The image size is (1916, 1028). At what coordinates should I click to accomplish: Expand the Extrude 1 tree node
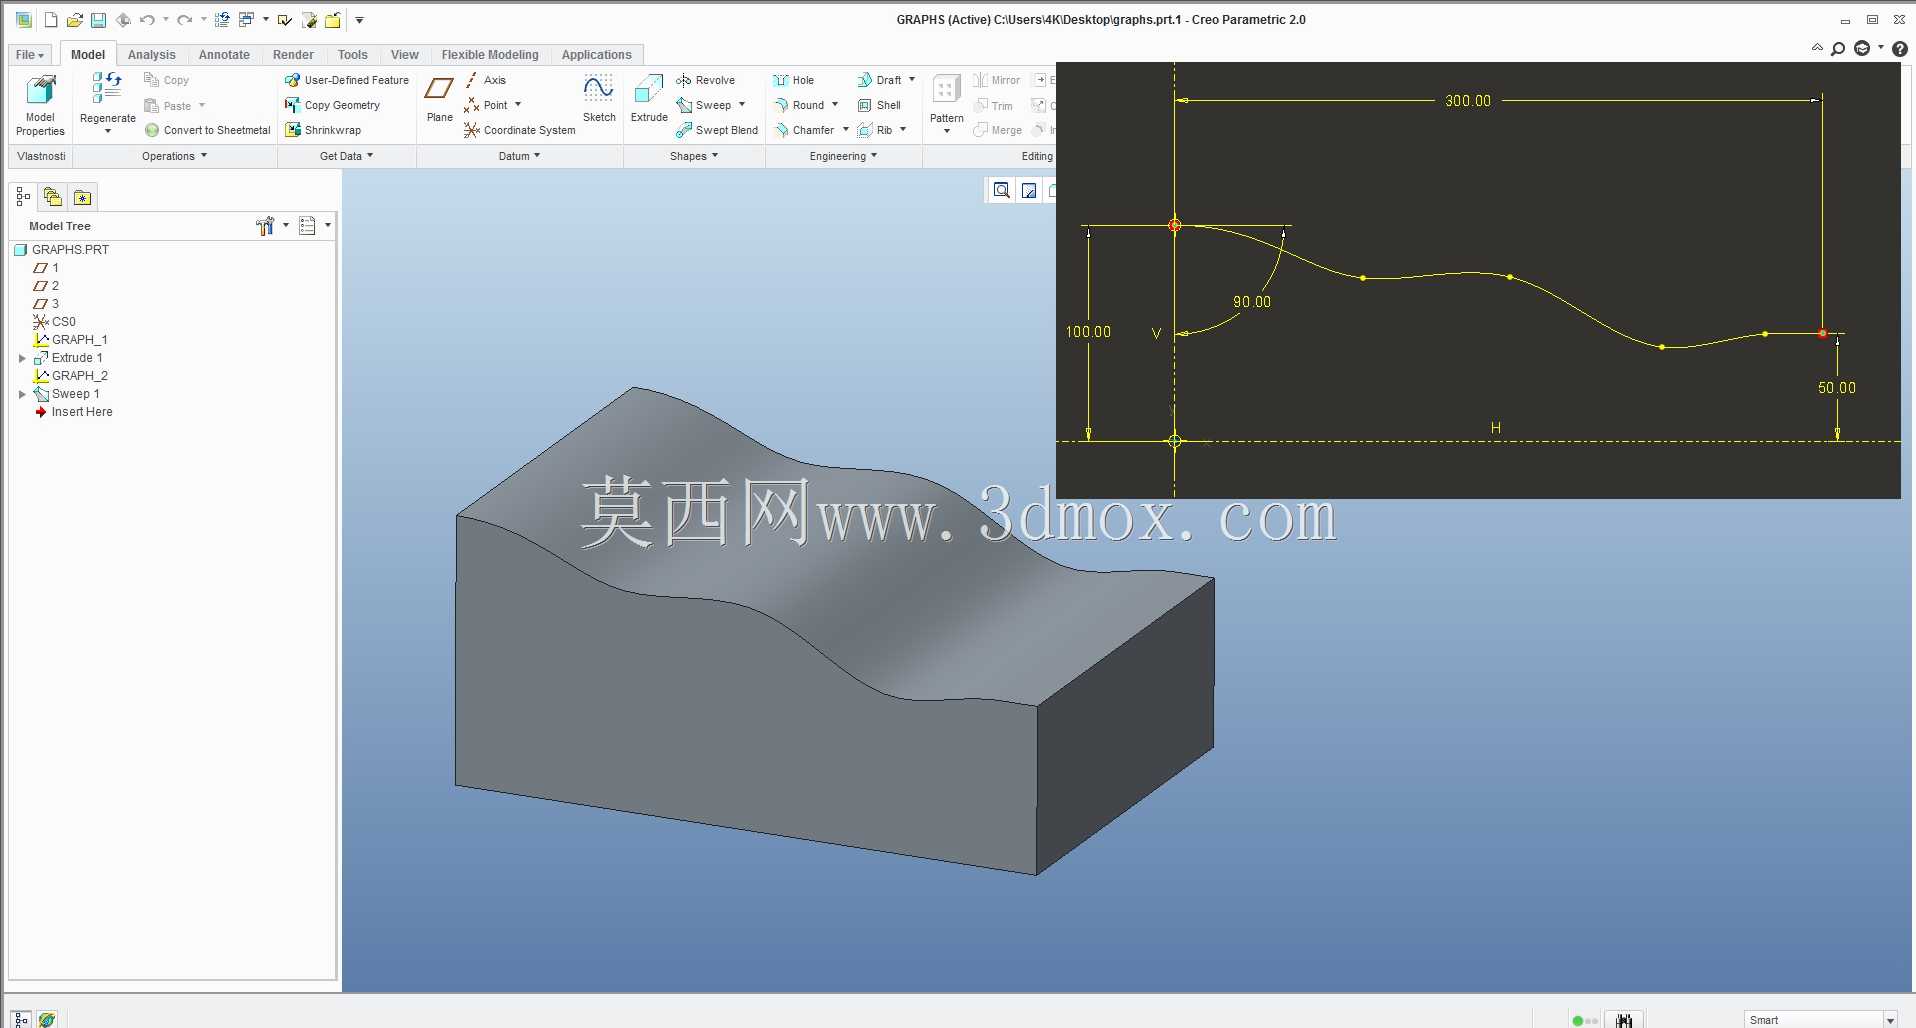(22, 358)
